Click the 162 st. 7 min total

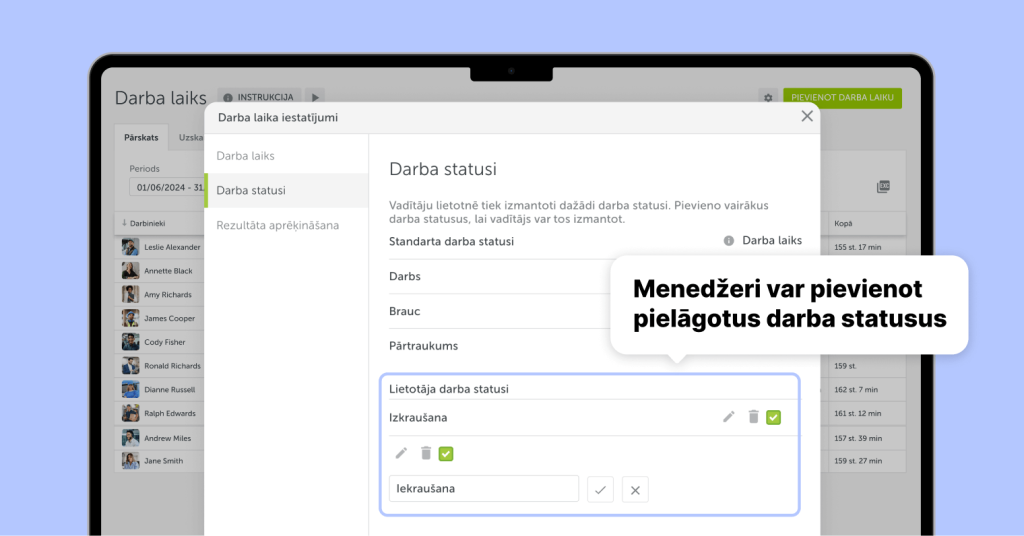coord(856,390)
